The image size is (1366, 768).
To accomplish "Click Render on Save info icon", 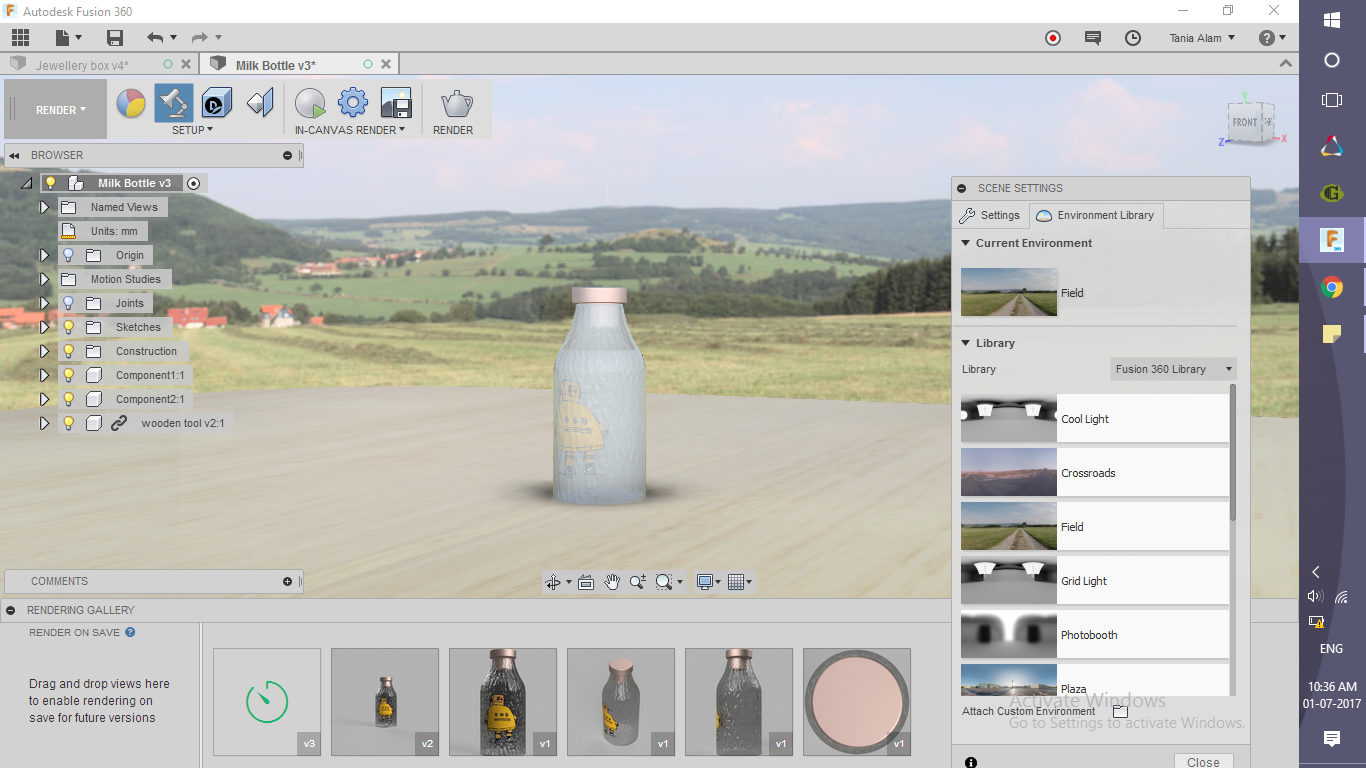I will point(130,632).
